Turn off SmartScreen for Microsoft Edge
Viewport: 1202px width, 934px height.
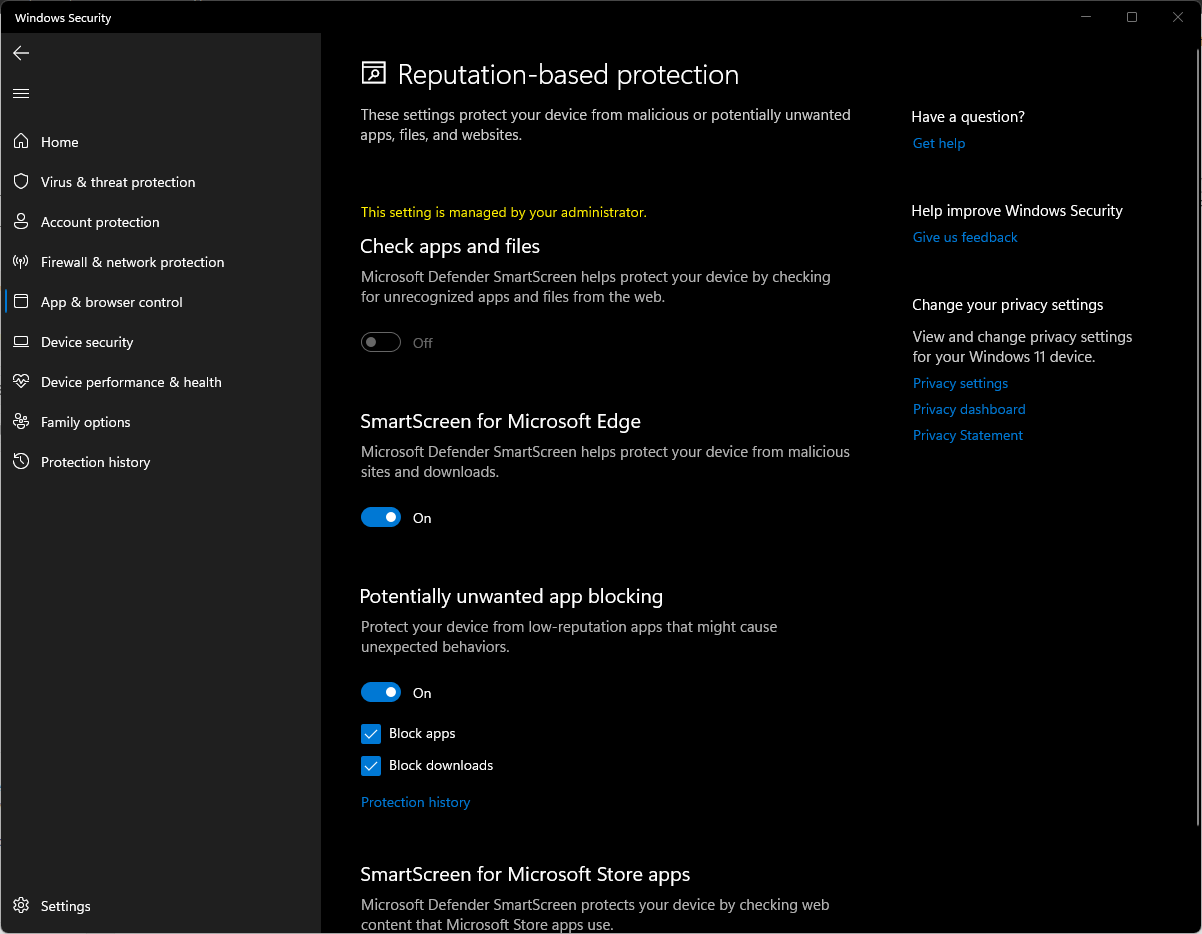point(381,517)
